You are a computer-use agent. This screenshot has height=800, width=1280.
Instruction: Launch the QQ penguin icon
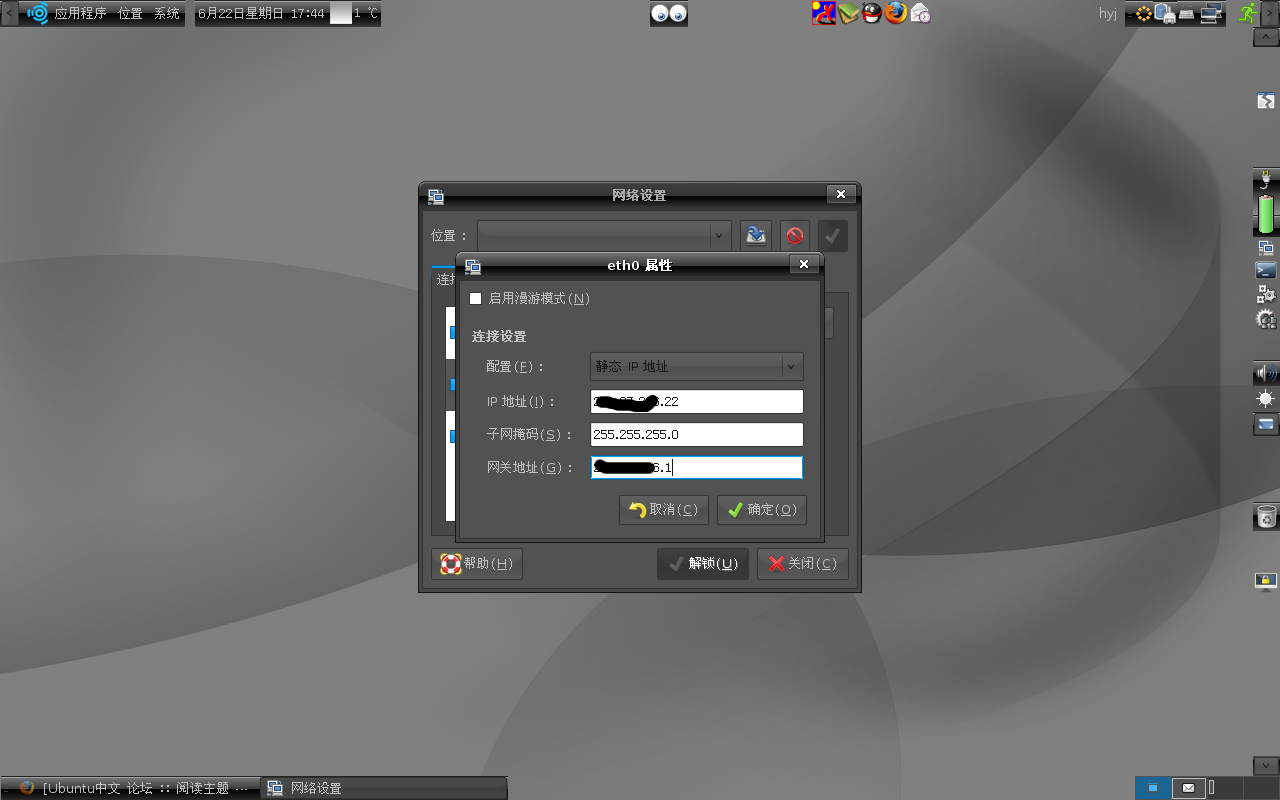[872, 13]
